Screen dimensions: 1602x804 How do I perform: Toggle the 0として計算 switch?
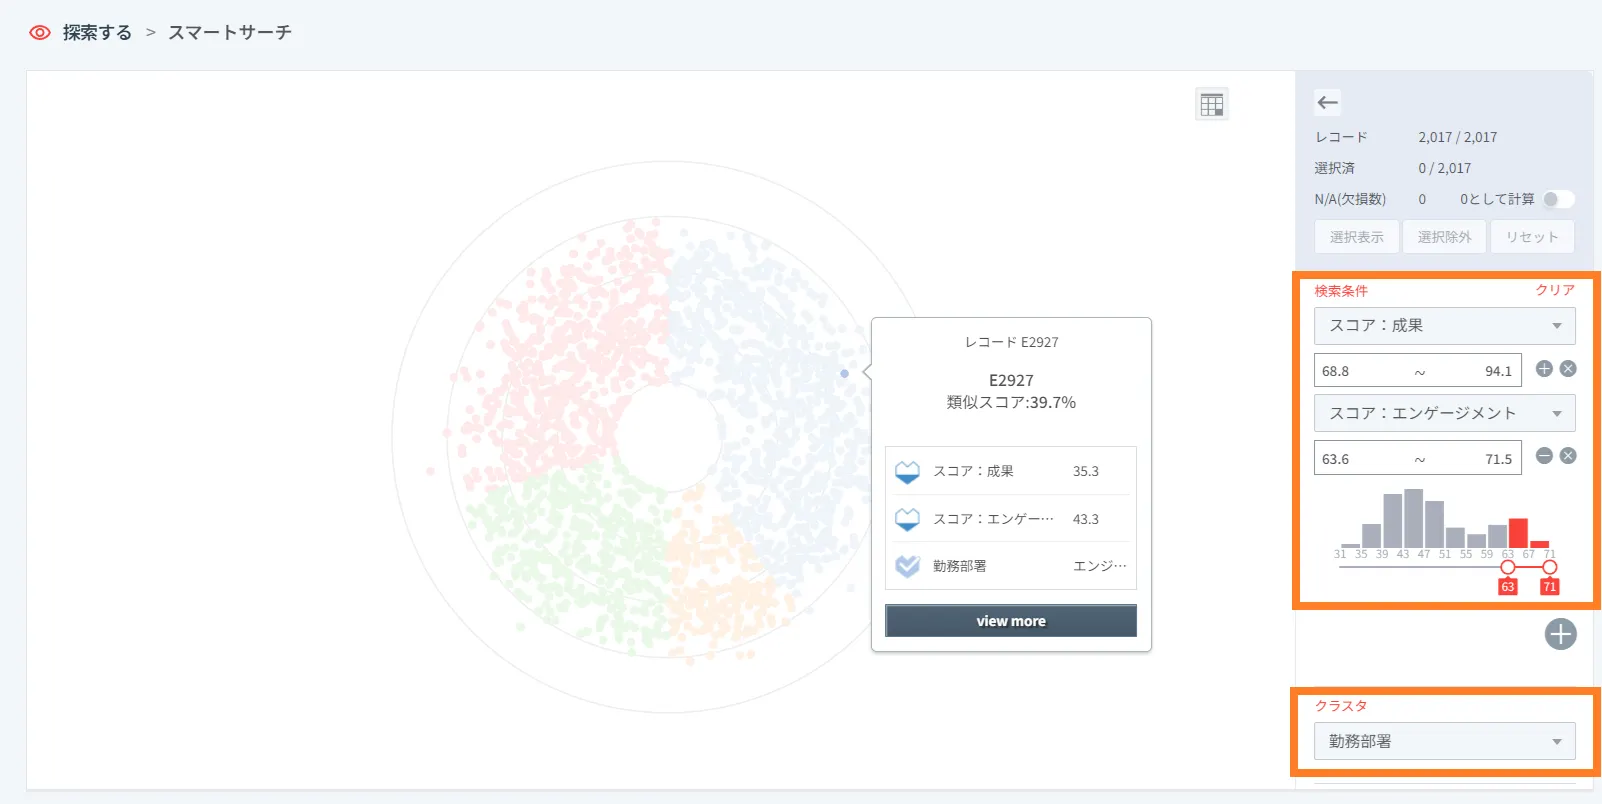[1557, 199]
